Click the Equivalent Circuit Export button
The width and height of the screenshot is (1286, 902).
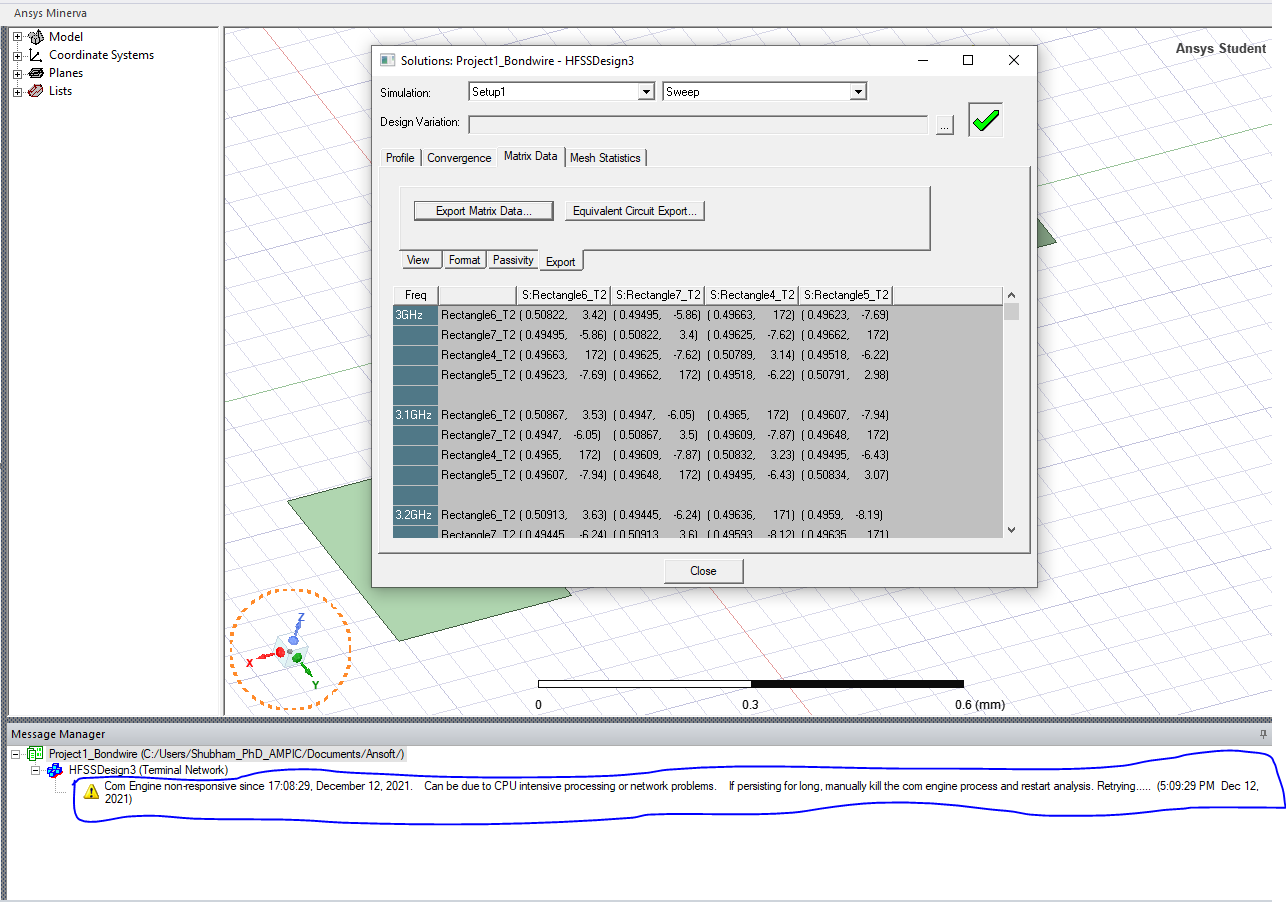(635, 211)
